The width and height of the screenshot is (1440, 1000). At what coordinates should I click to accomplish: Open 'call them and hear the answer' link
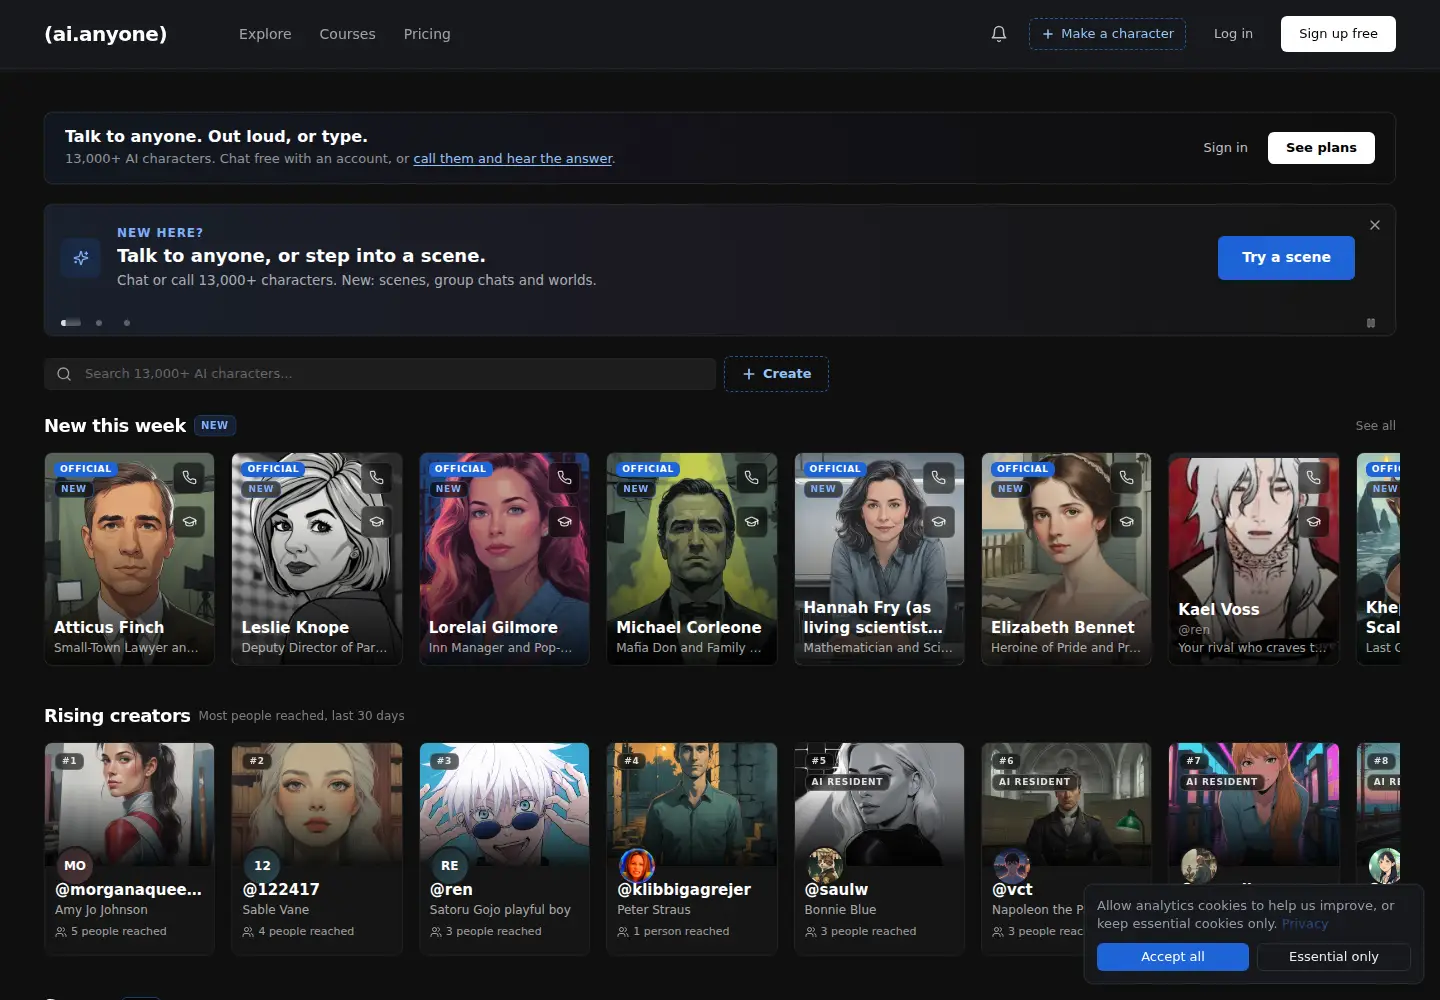513,159
